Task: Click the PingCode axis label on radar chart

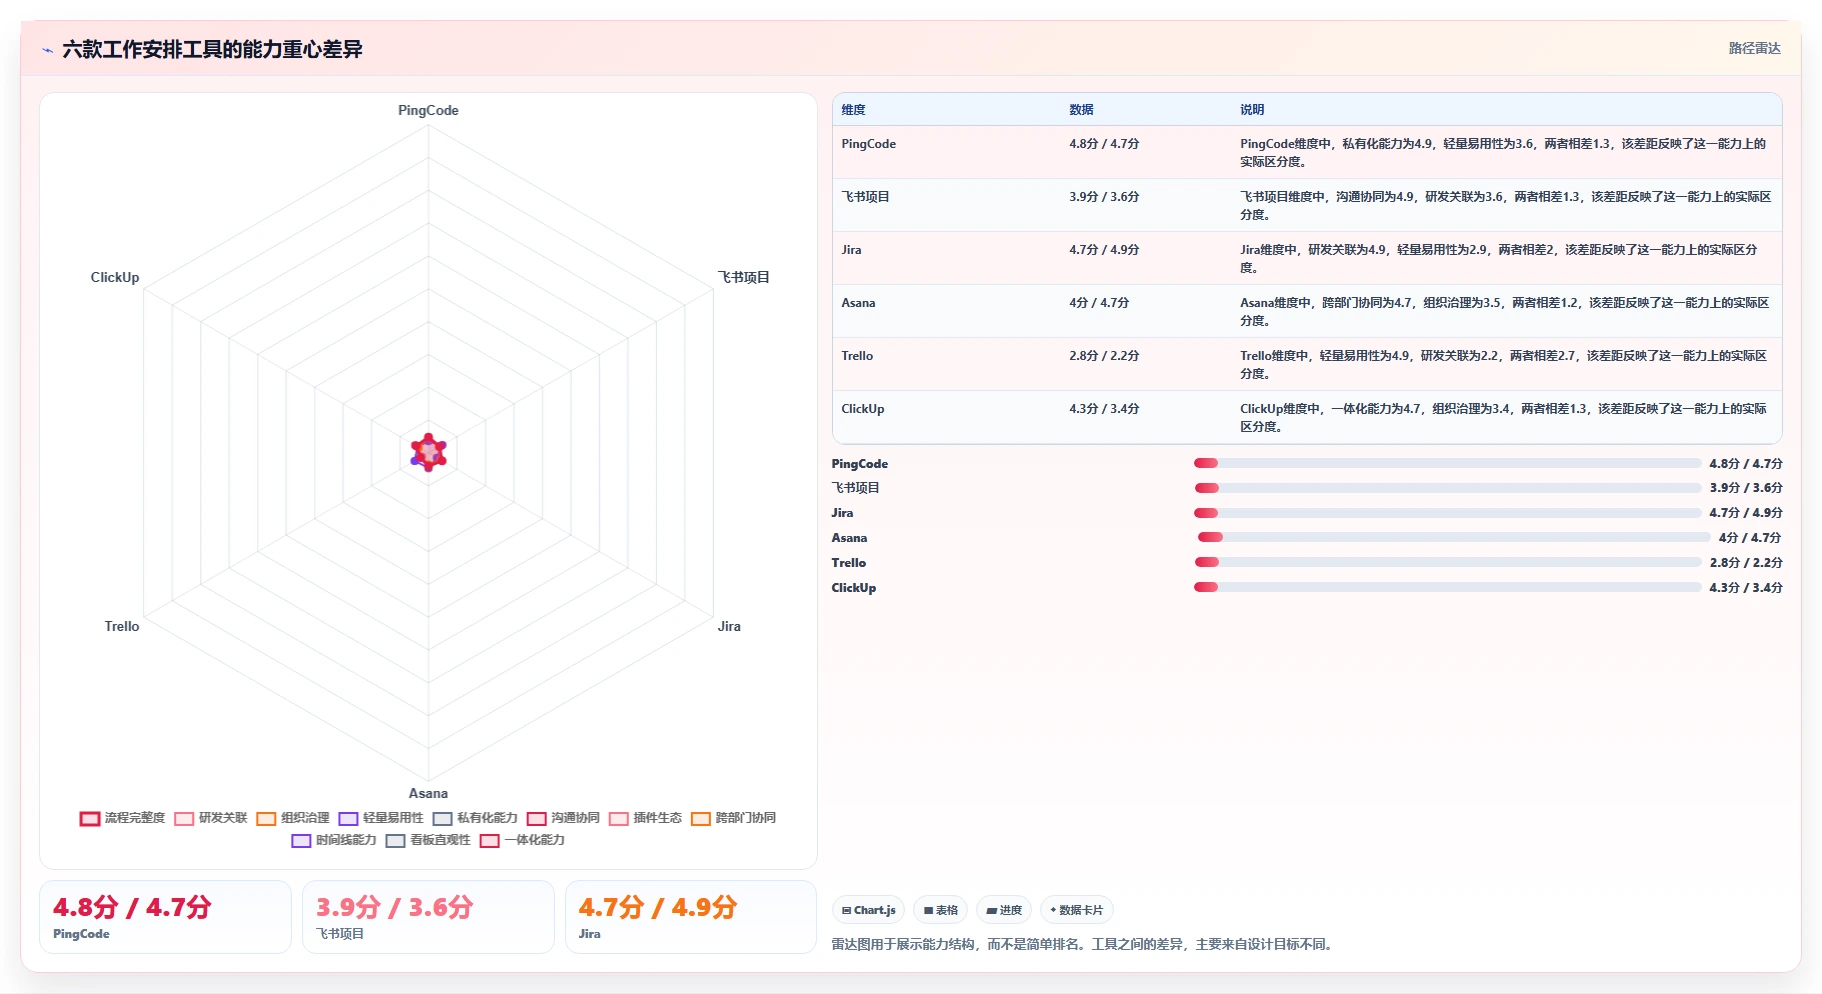Action: click(x=428, y=110)
